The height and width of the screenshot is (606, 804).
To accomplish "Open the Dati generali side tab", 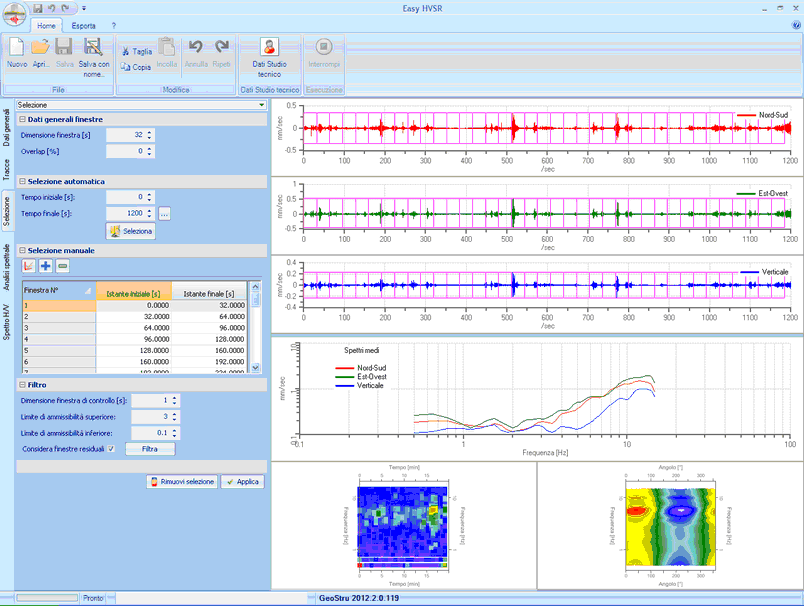I will pos(7,127).
